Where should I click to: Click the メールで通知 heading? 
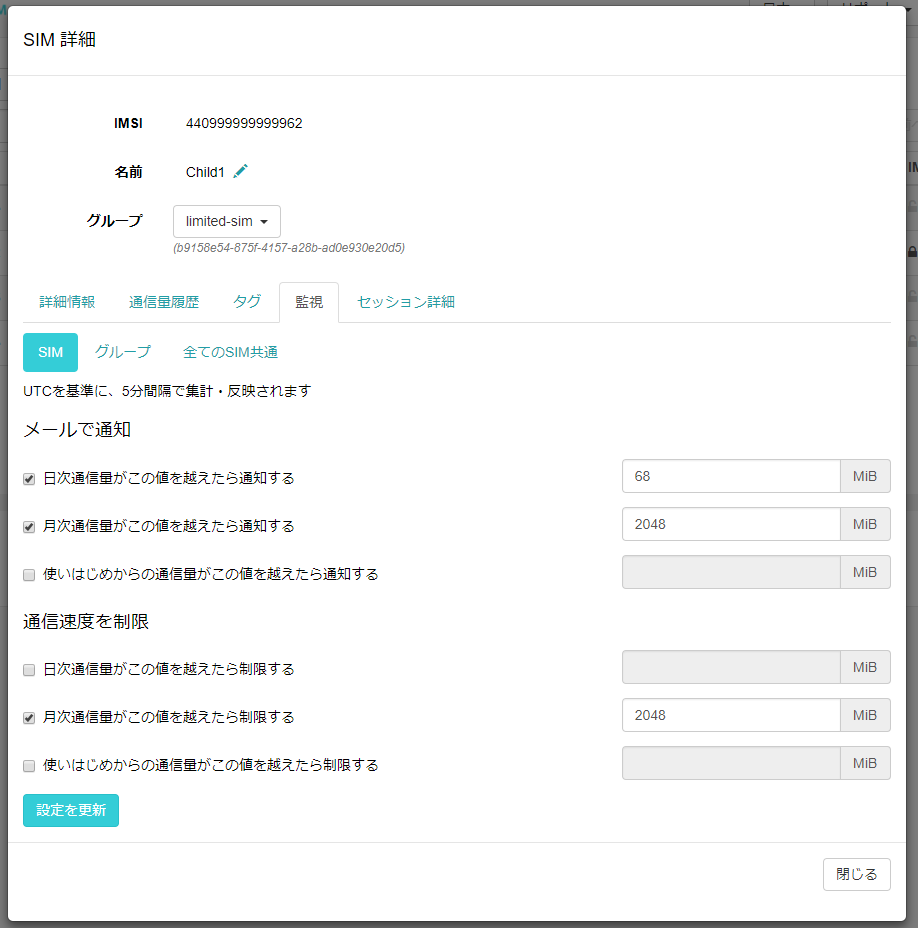pos(77,430)
